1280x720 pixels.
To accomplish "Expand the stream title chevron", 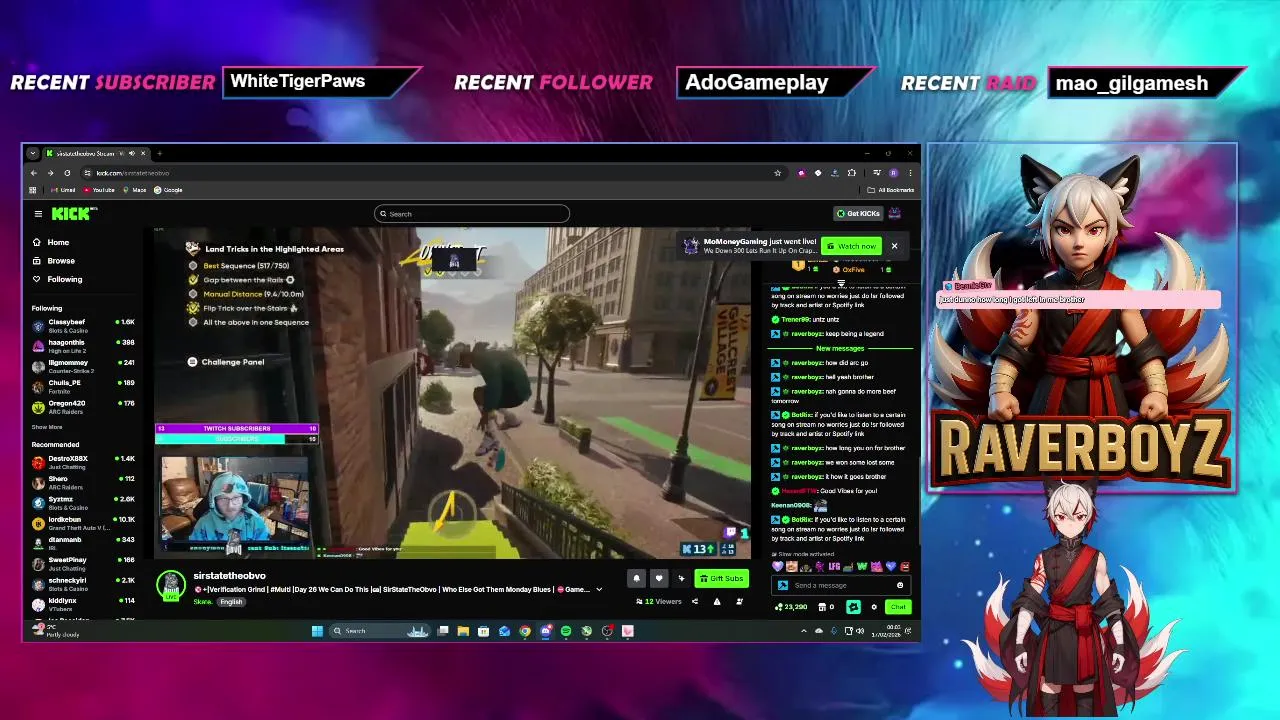I will (x=599, y=589).
